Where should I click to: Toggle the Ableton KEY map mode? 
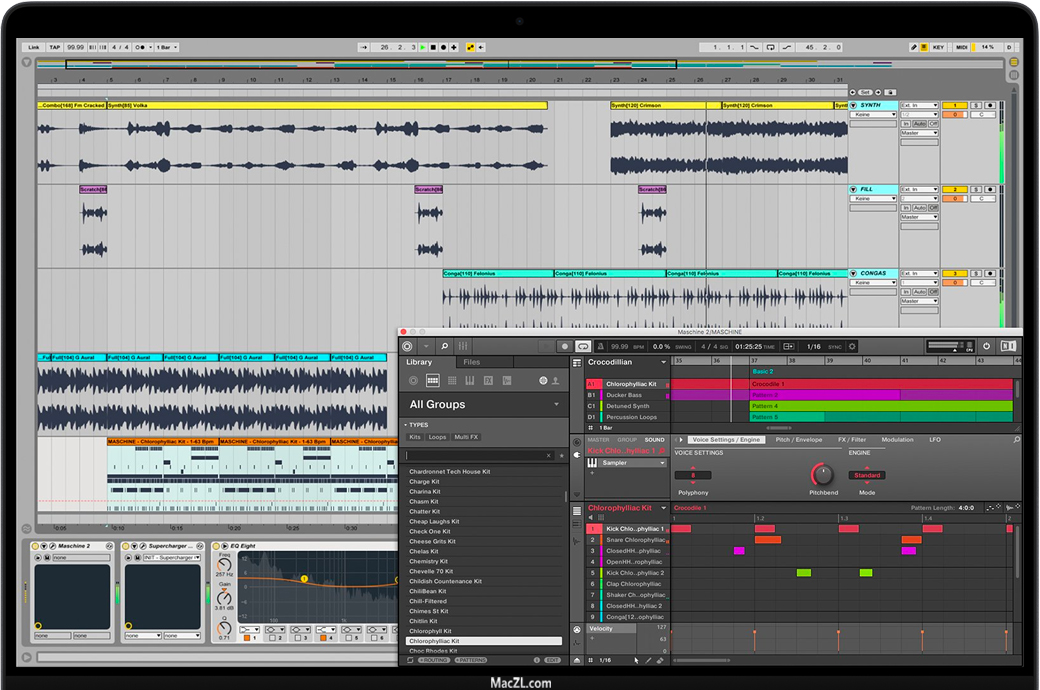[938, 47]
